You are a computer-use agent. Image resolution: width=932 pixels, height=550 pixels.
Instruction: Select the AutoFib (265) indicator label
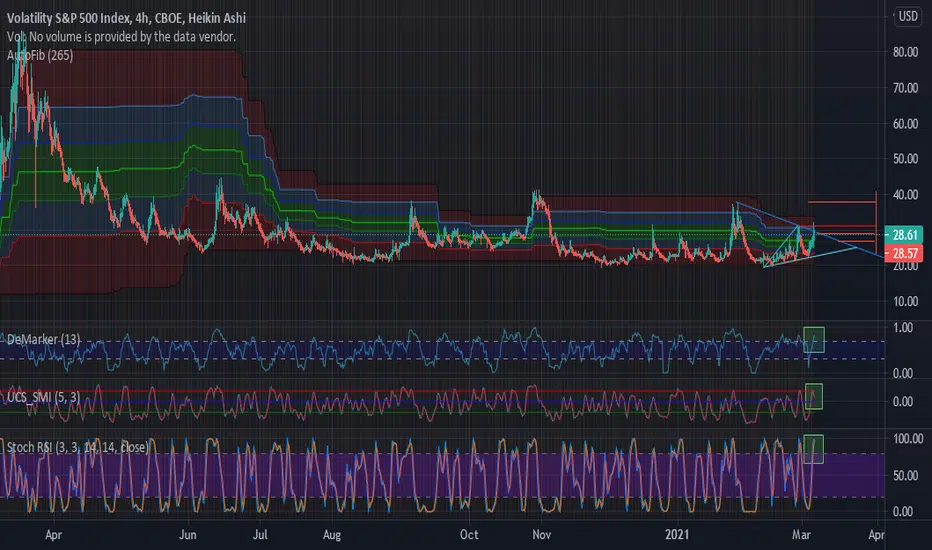(x=40, y=55)
